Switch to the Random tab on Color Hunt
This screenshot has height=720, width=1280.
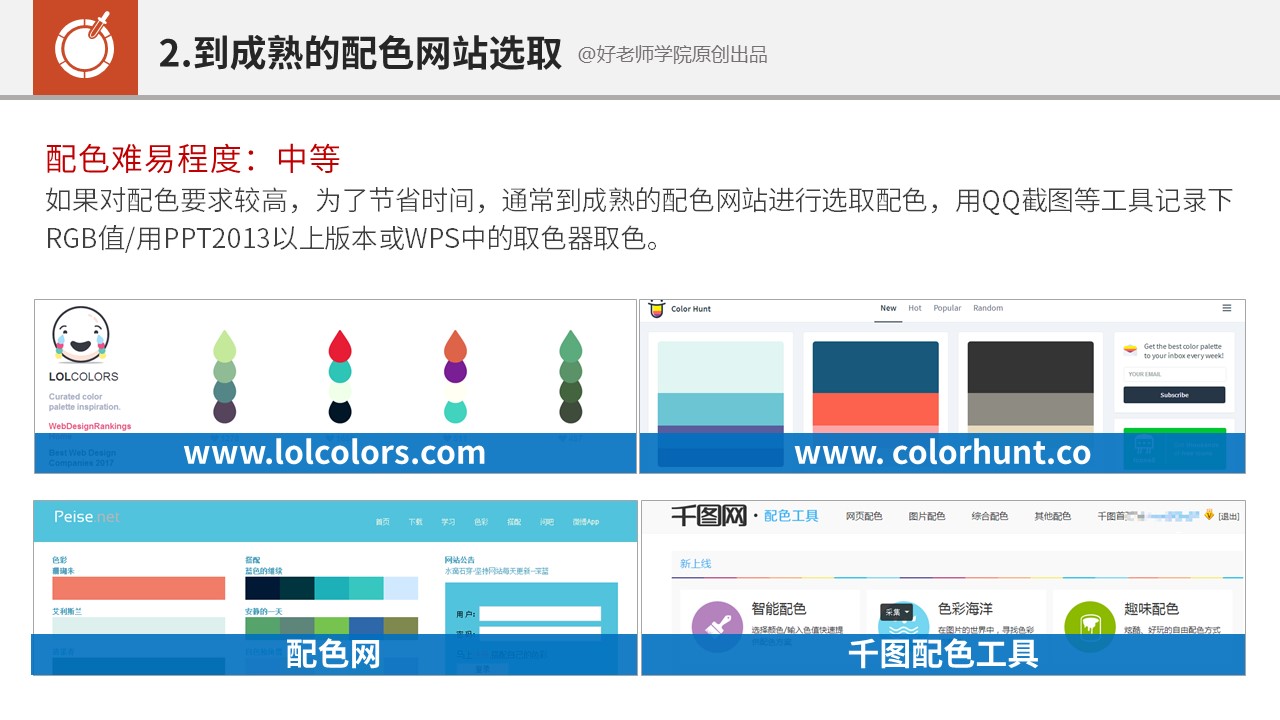click(988, 308)
